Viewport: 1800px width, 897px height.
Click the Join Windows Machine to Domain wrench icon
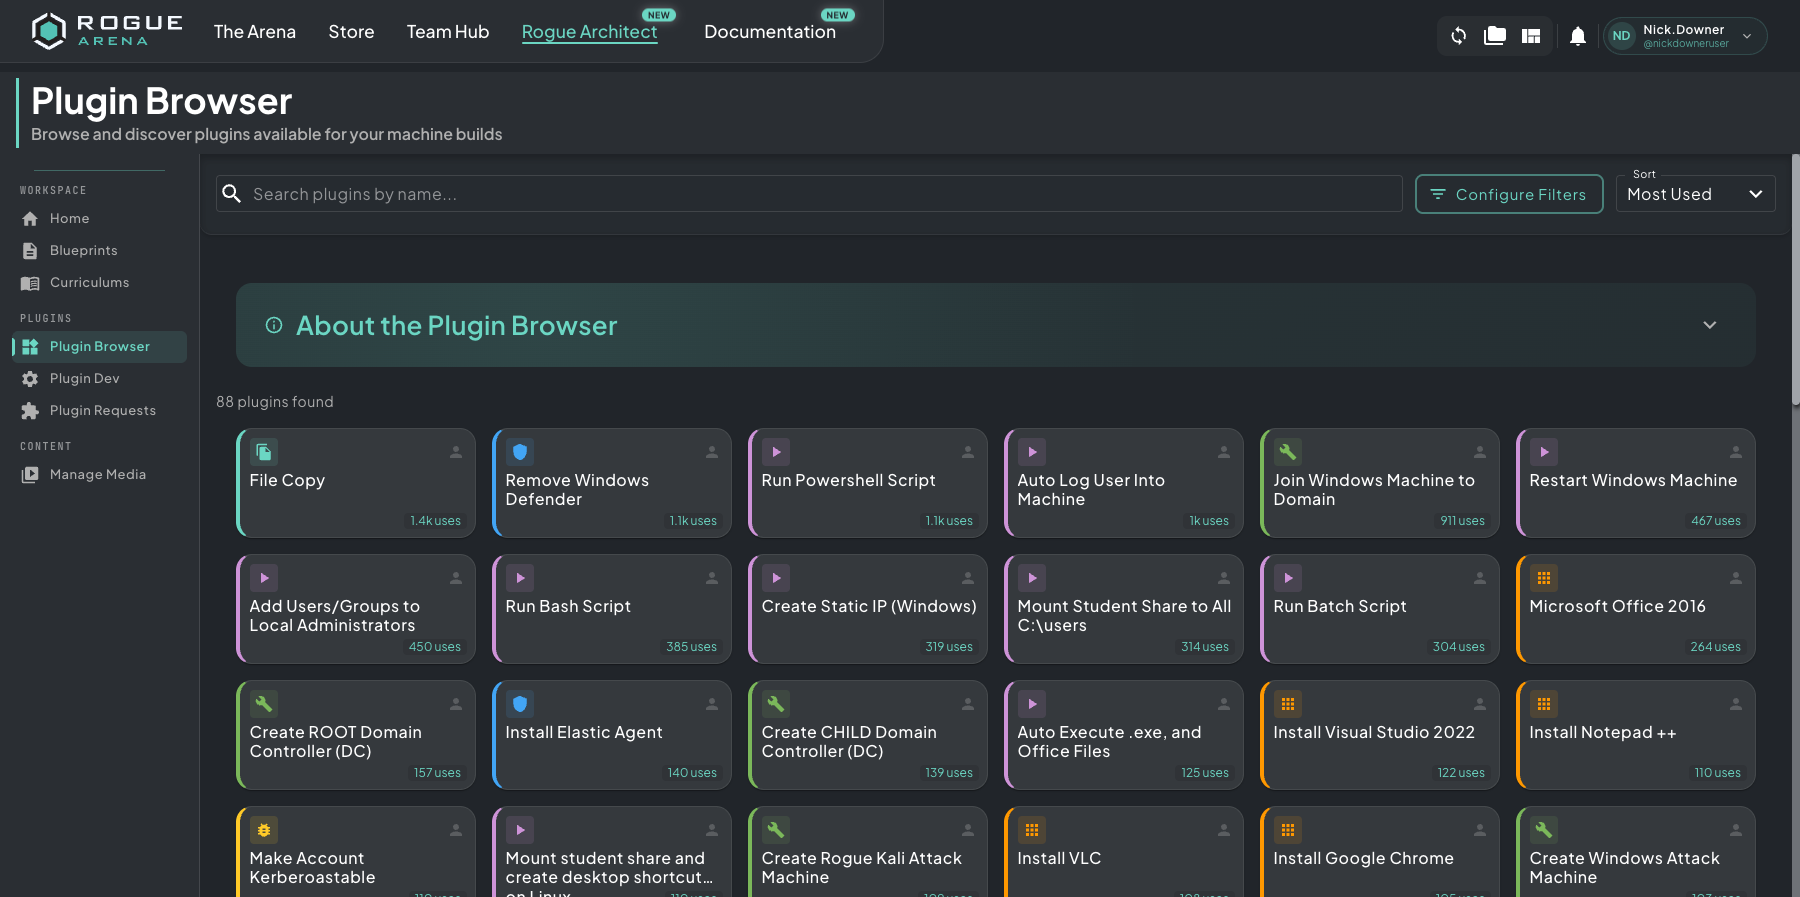1288,452
